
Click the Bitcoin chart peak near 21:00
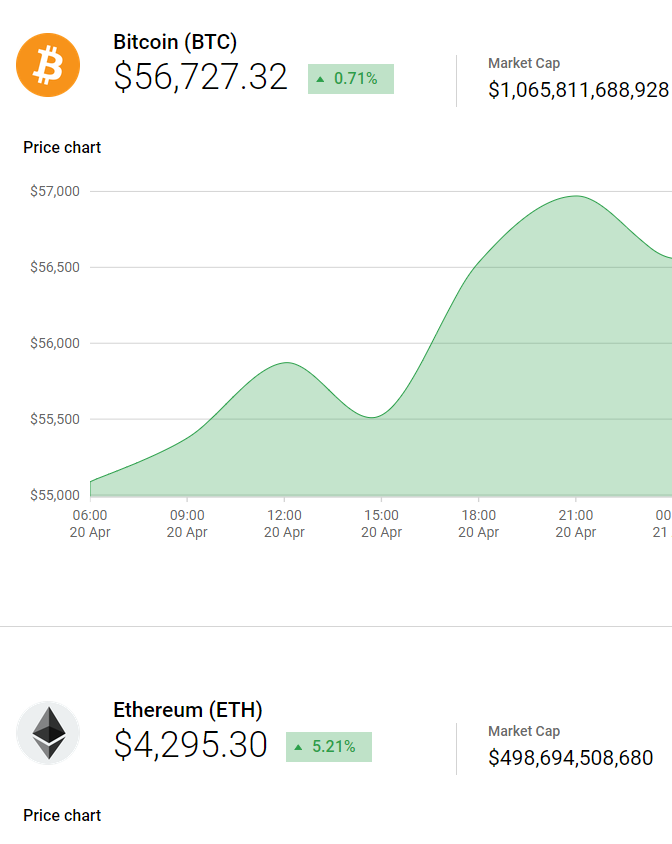pos(576,196)
